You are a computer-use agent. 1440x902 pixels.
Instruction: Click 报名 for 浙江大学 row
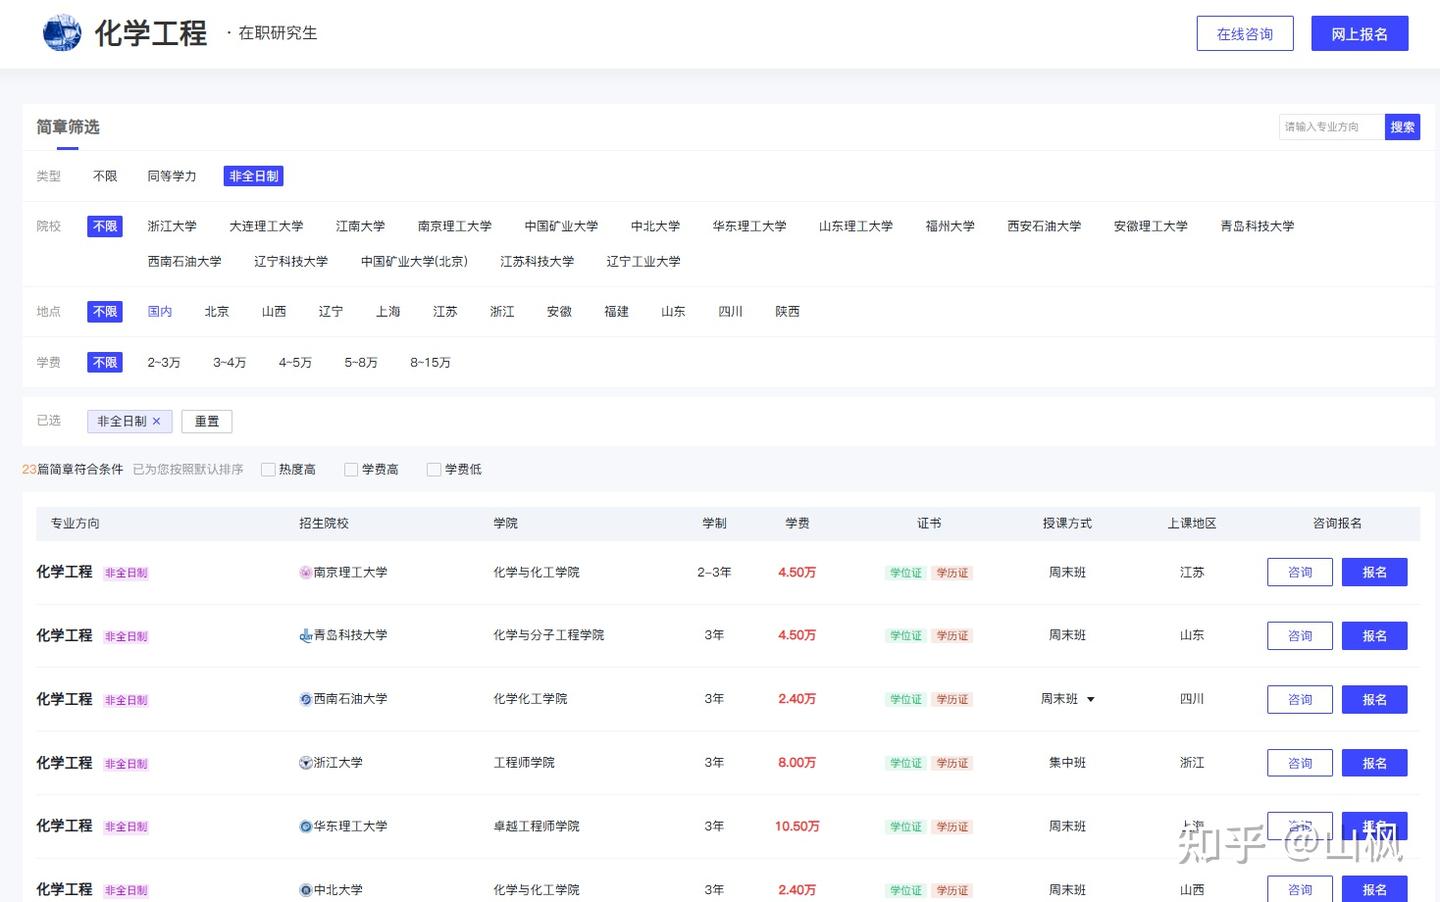(1375, 763)
